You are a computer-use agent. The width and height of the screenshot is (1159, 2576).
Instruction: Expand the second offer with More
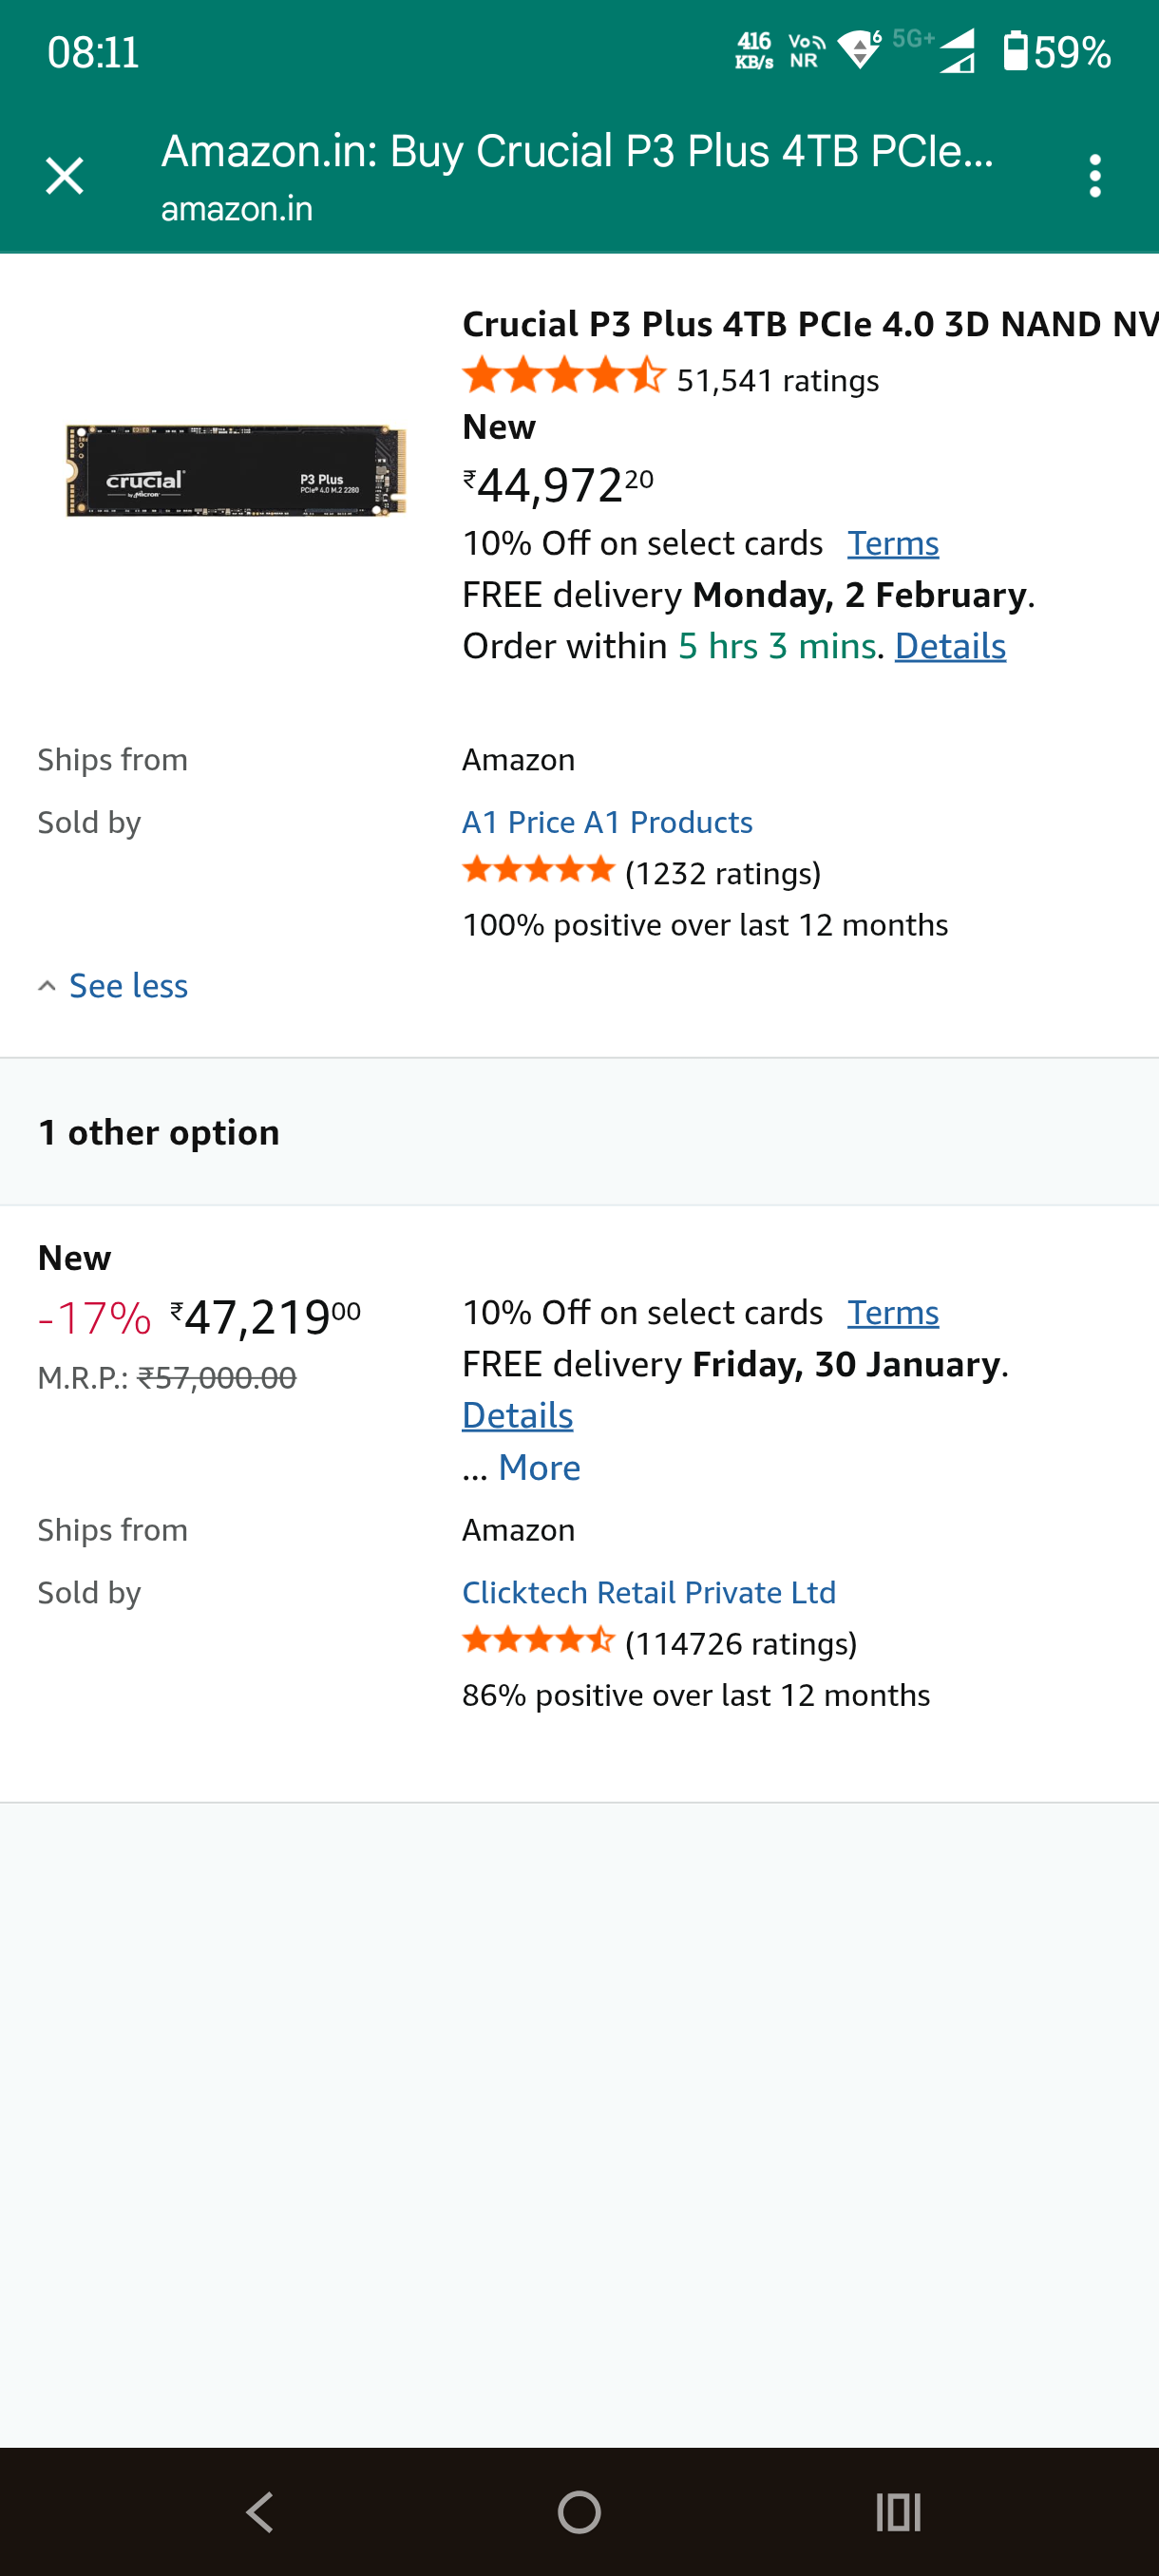pos(539,1467)
